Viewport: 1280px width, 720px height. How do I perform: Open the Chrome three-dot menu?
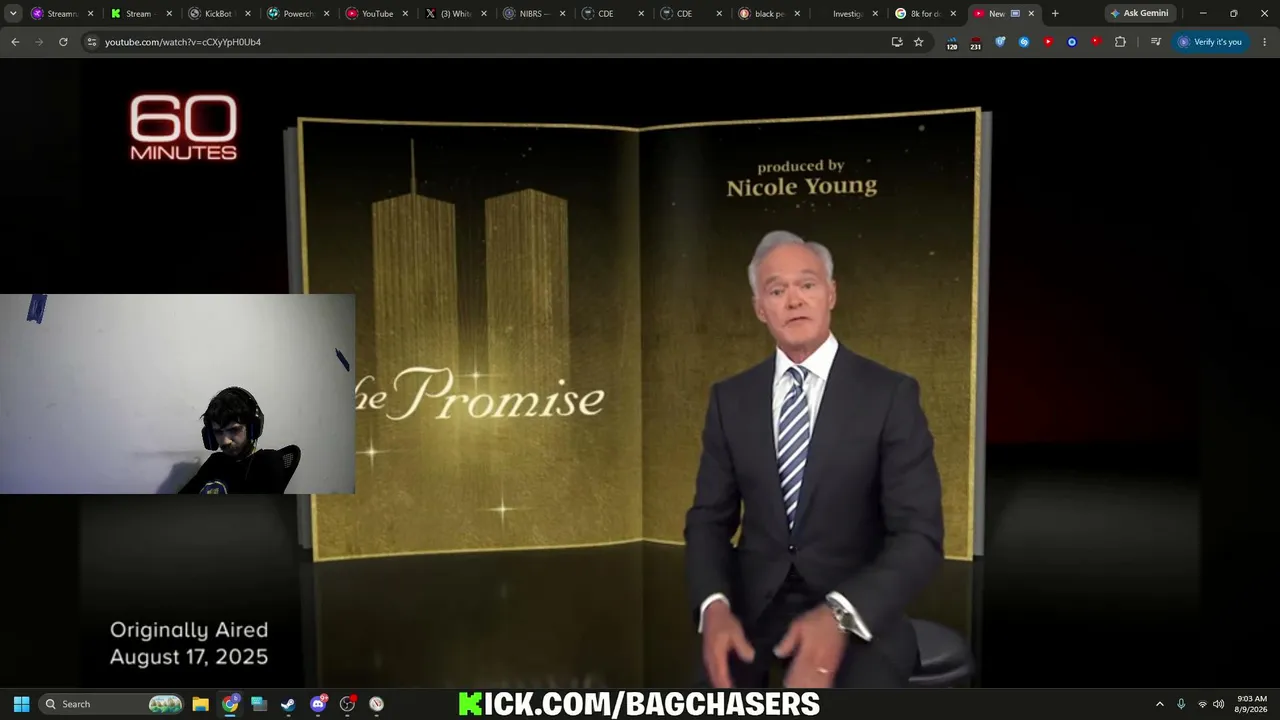[1263, 42]
